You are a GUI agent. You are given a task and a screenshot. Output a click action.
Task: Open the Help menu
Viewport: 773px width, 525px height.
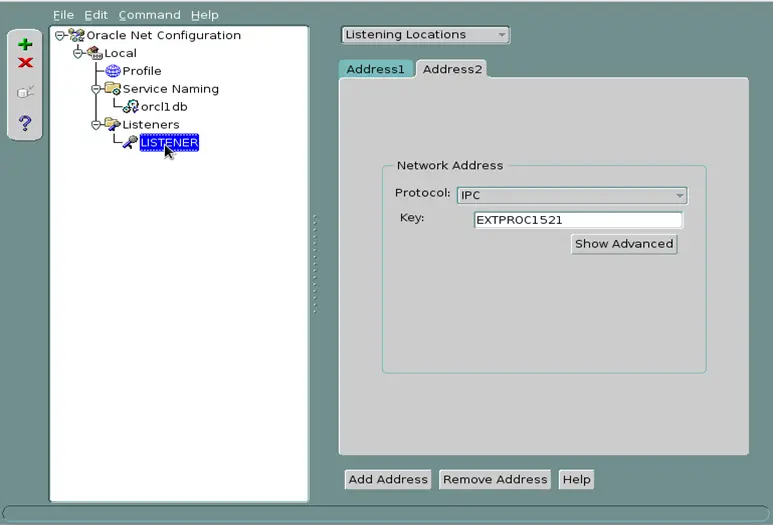pyautogui.click(x=205, y=15)
